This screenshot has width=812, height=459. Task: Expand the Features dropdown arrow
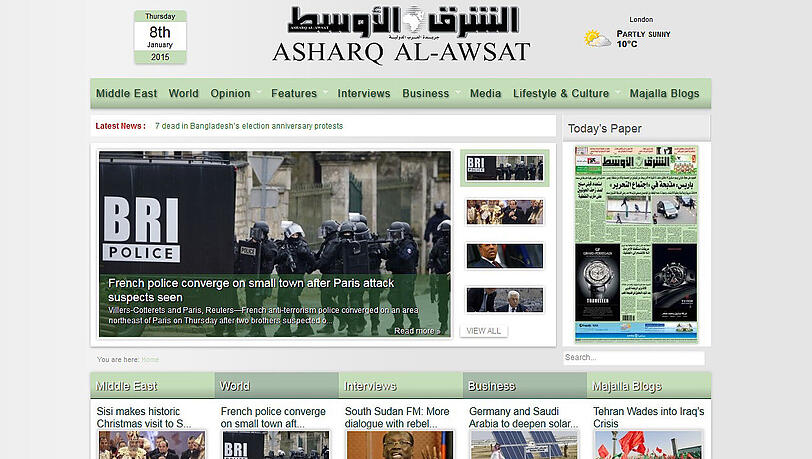(x=325, y=92)
